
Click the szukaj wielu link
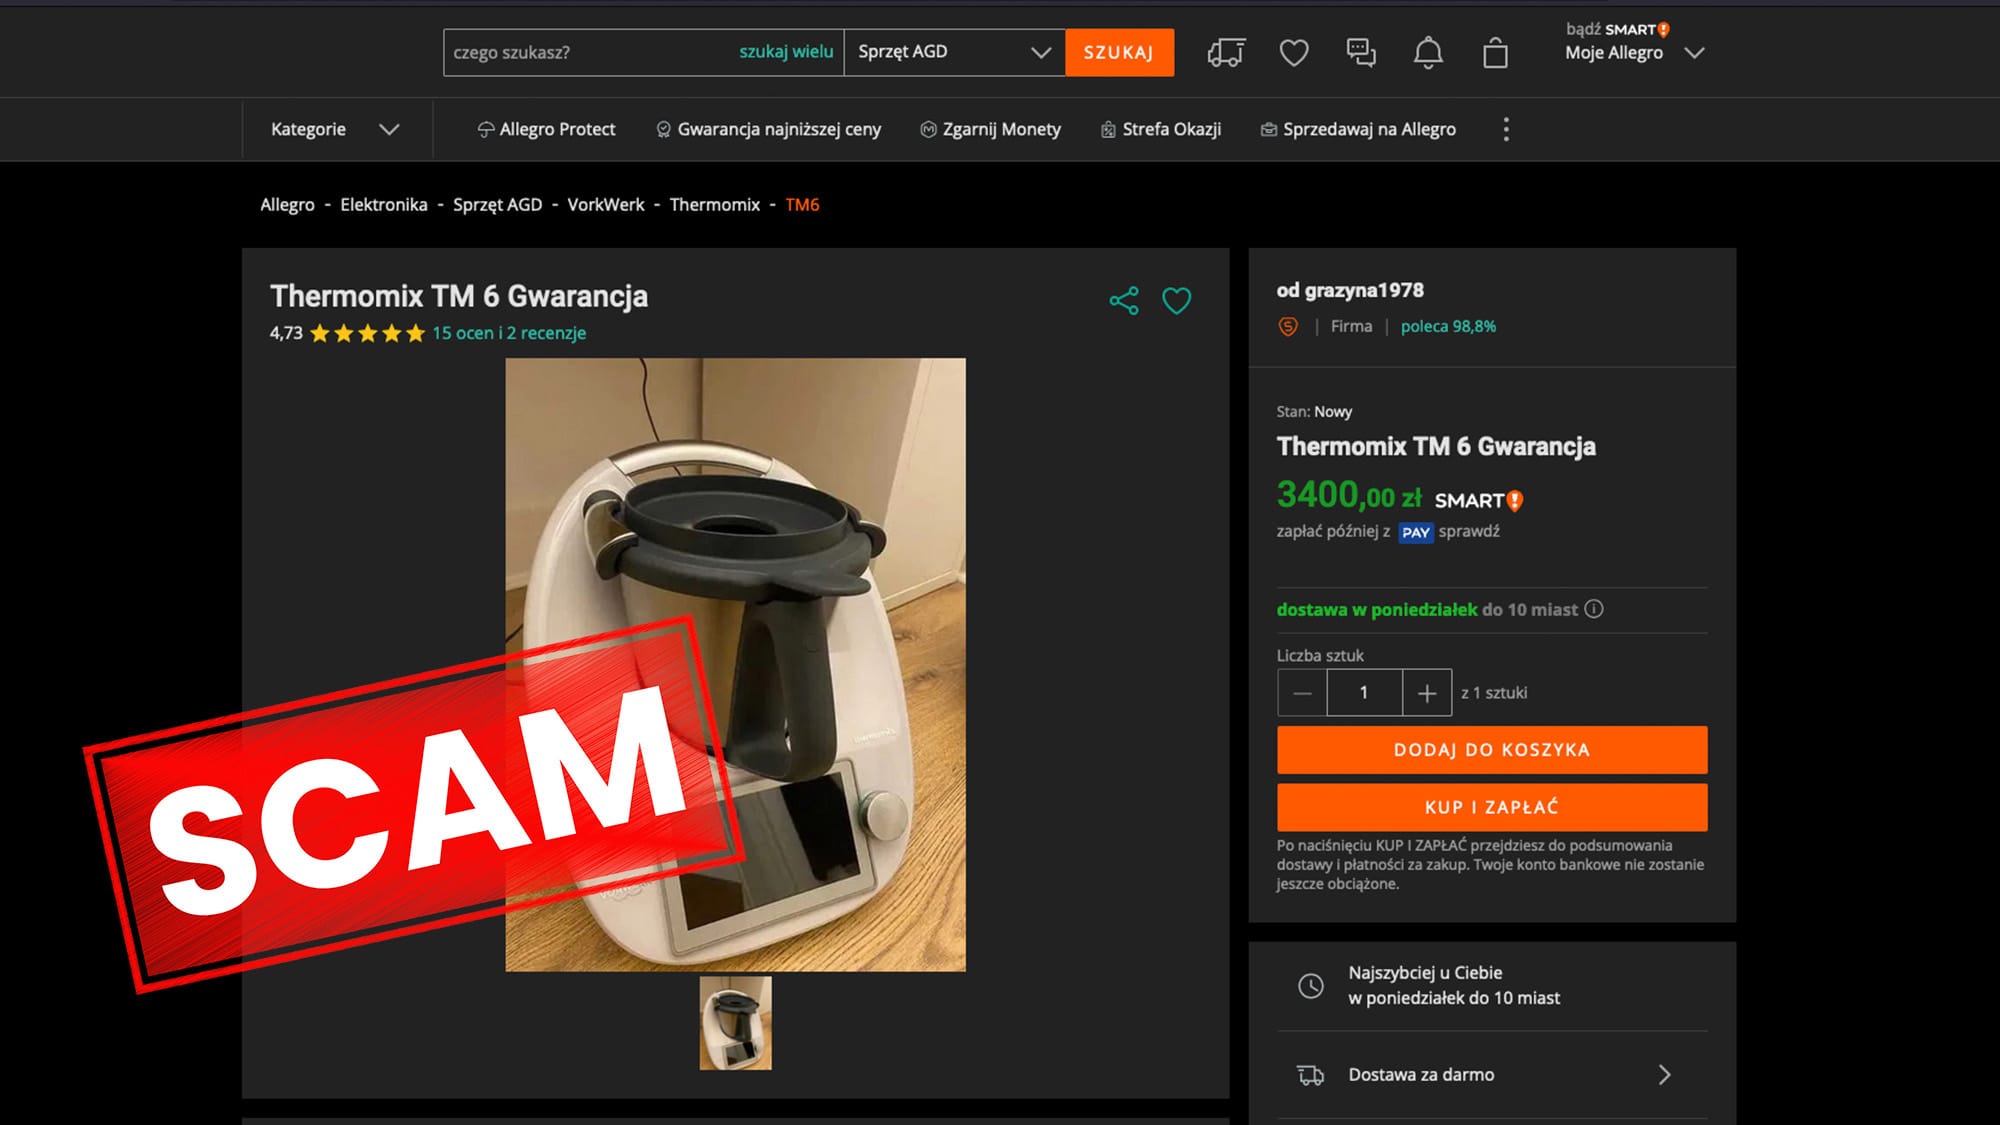[x=786, y=52]
